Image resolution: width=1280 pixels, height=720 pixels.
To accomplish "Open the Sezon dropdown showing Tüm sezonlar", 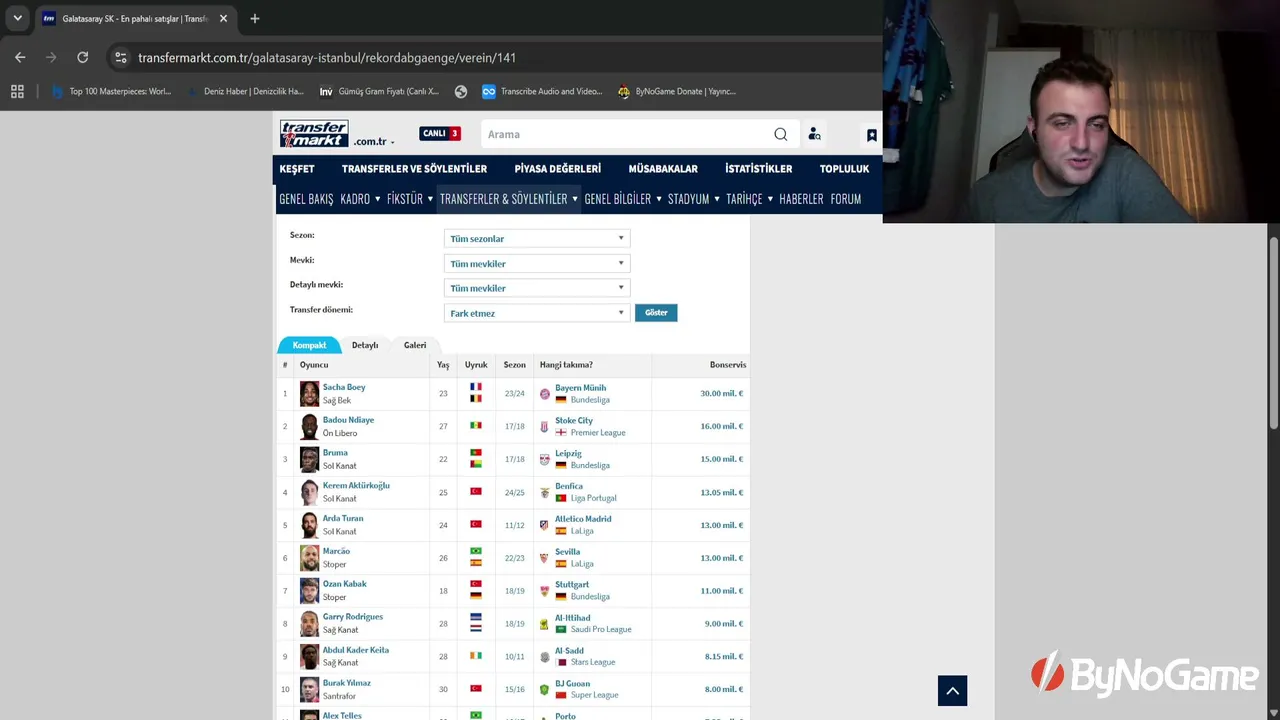I will pos(537,239).
